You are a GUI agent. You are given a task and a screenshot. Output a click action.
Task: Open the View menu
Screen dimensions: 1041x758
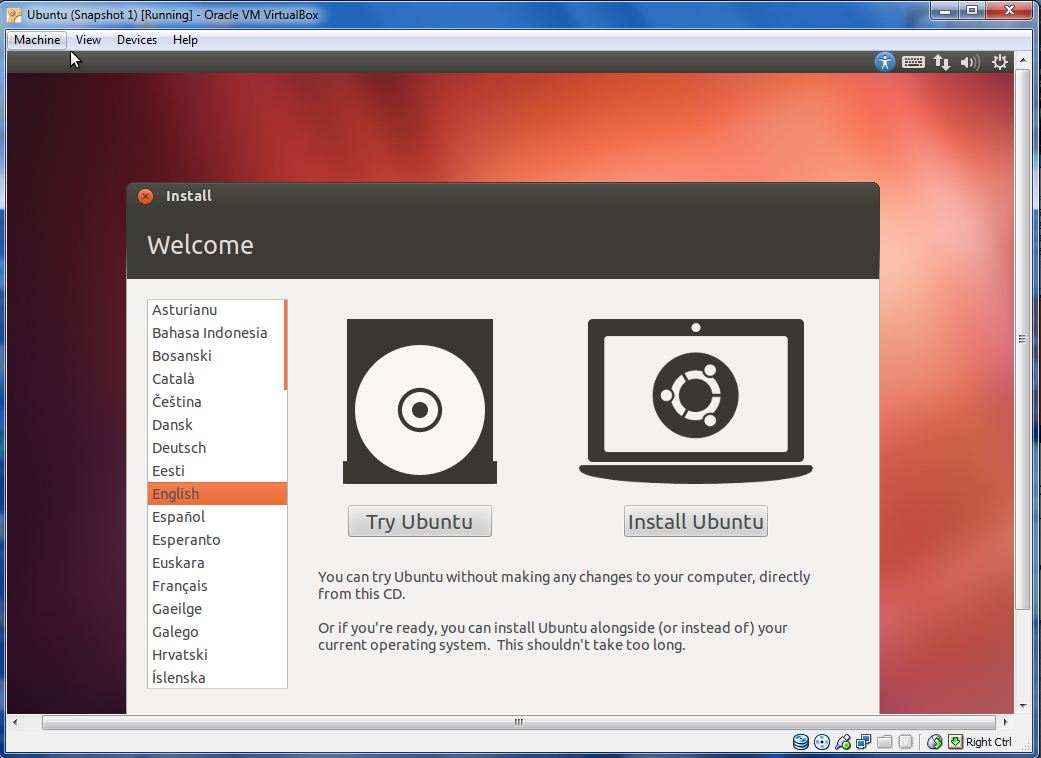point(88,40)
